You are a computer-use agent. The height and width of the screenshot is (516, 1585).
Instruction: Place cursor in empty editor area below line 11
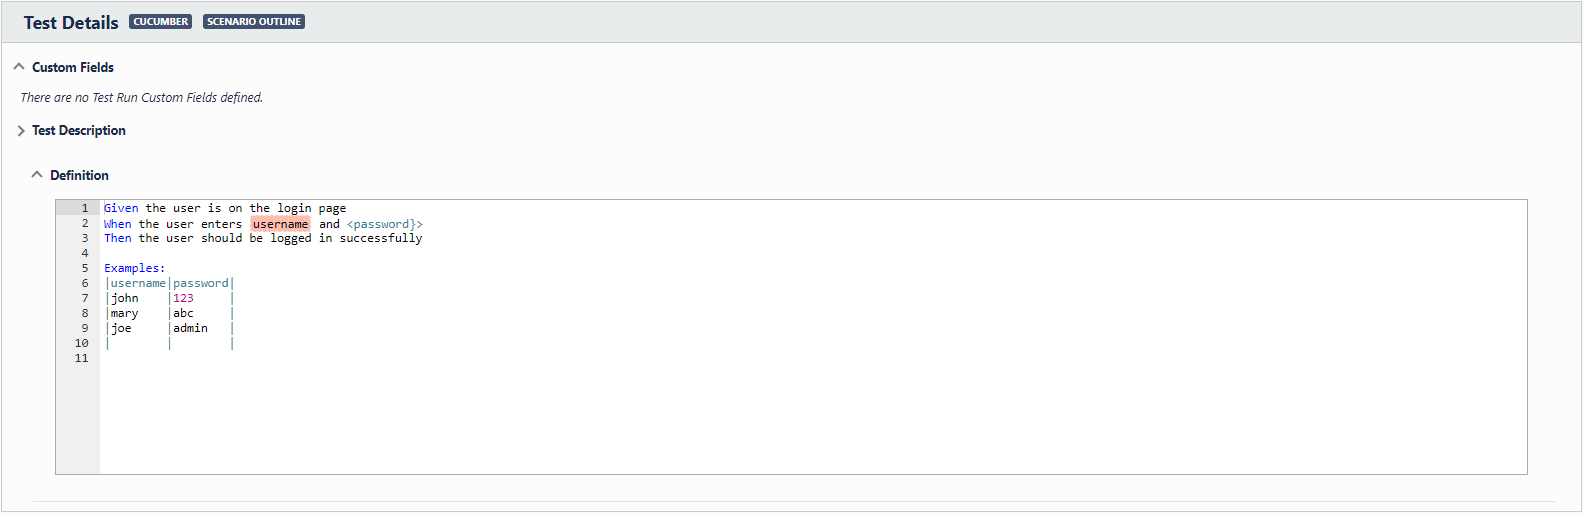pos(812,420)
